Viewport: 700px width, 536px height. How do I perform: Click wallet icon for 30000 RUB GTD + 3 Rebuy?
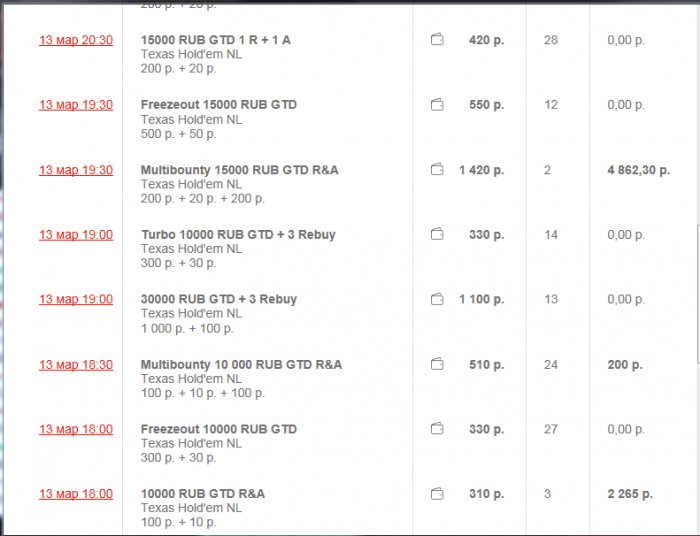pos(437,299)
